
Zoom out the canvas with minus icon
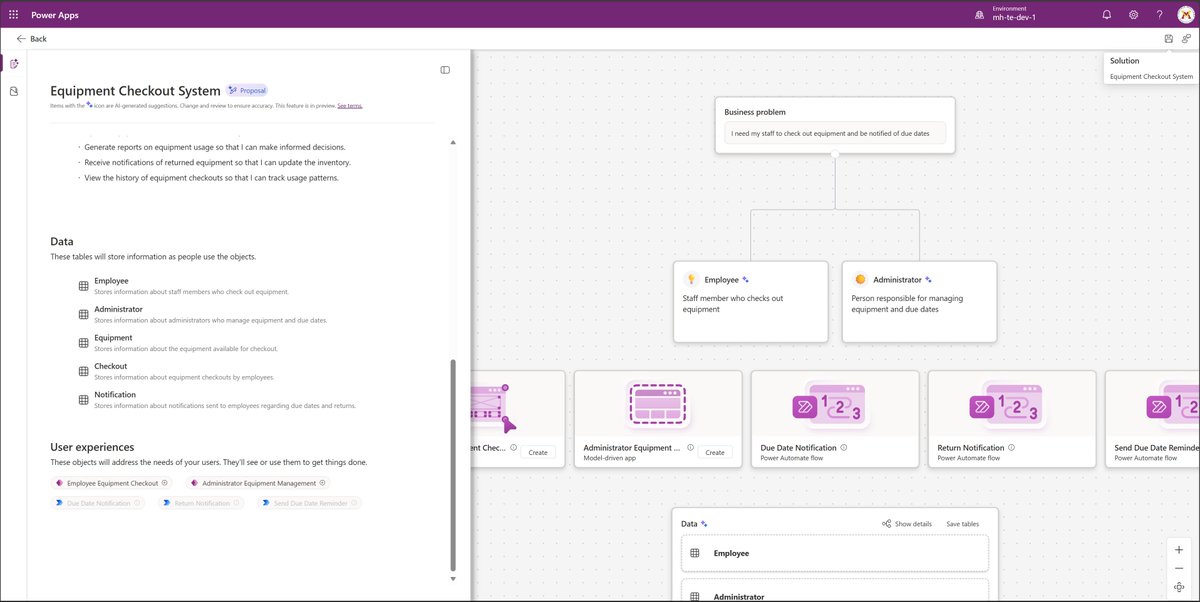click(x=1181, y=569)
